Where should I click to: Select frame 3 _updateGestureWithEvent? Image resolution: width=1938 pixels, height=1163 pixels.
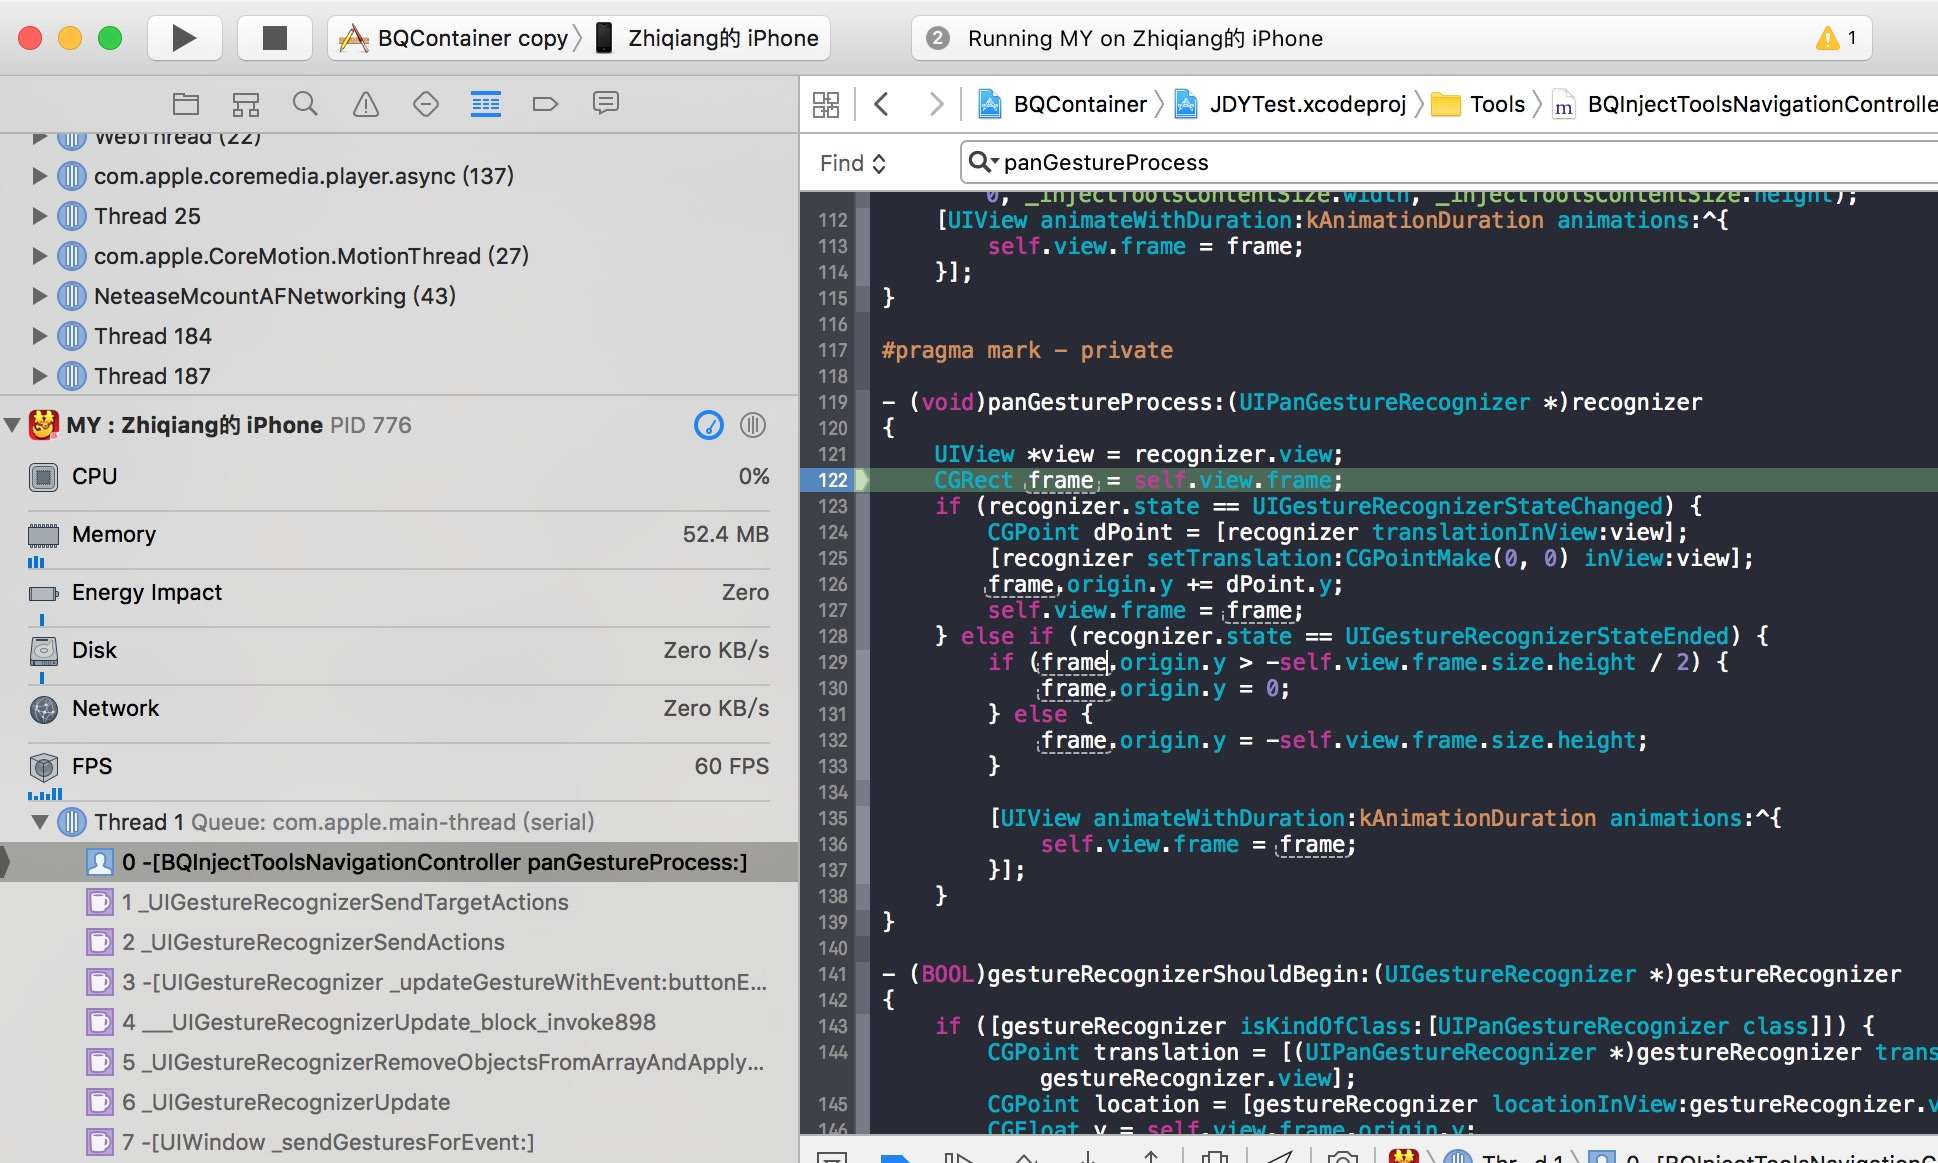(x=399, y=982)
